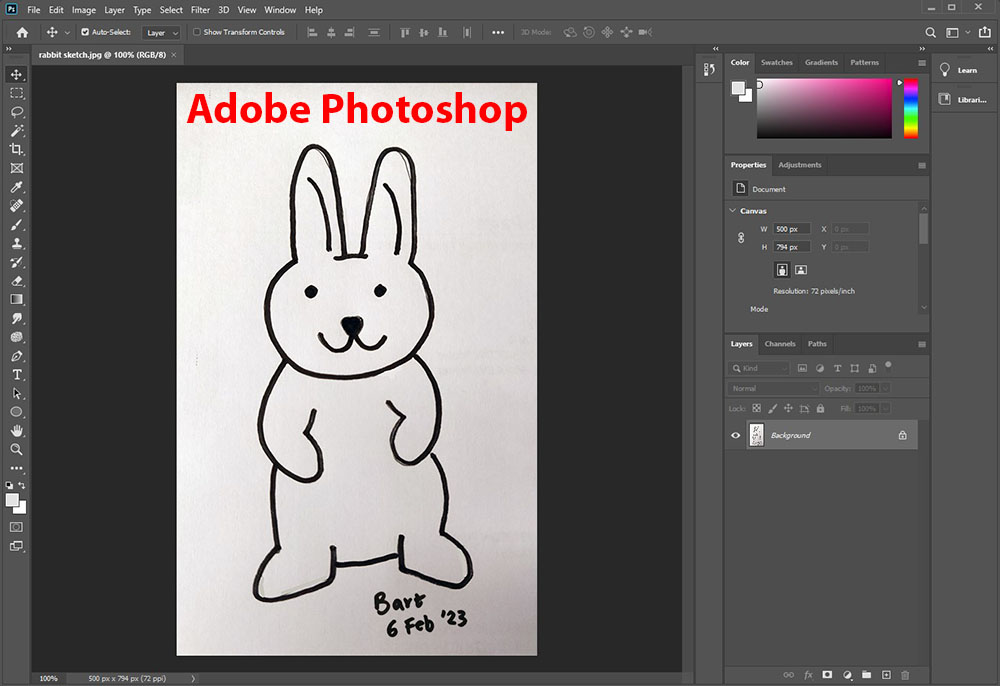Open the Image menu
Screen dimensions: 1000x686
tap(84, 10)
